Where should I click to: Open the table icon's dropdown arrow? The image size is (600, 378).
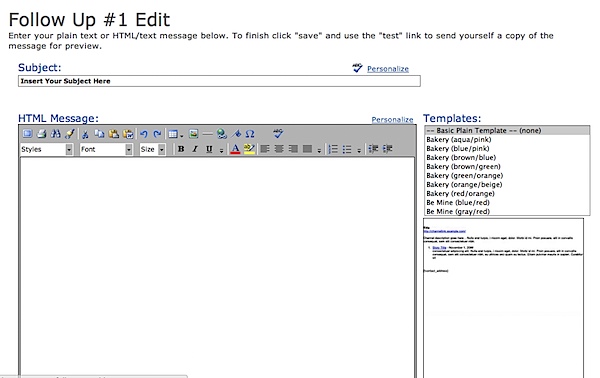(181, 135)
